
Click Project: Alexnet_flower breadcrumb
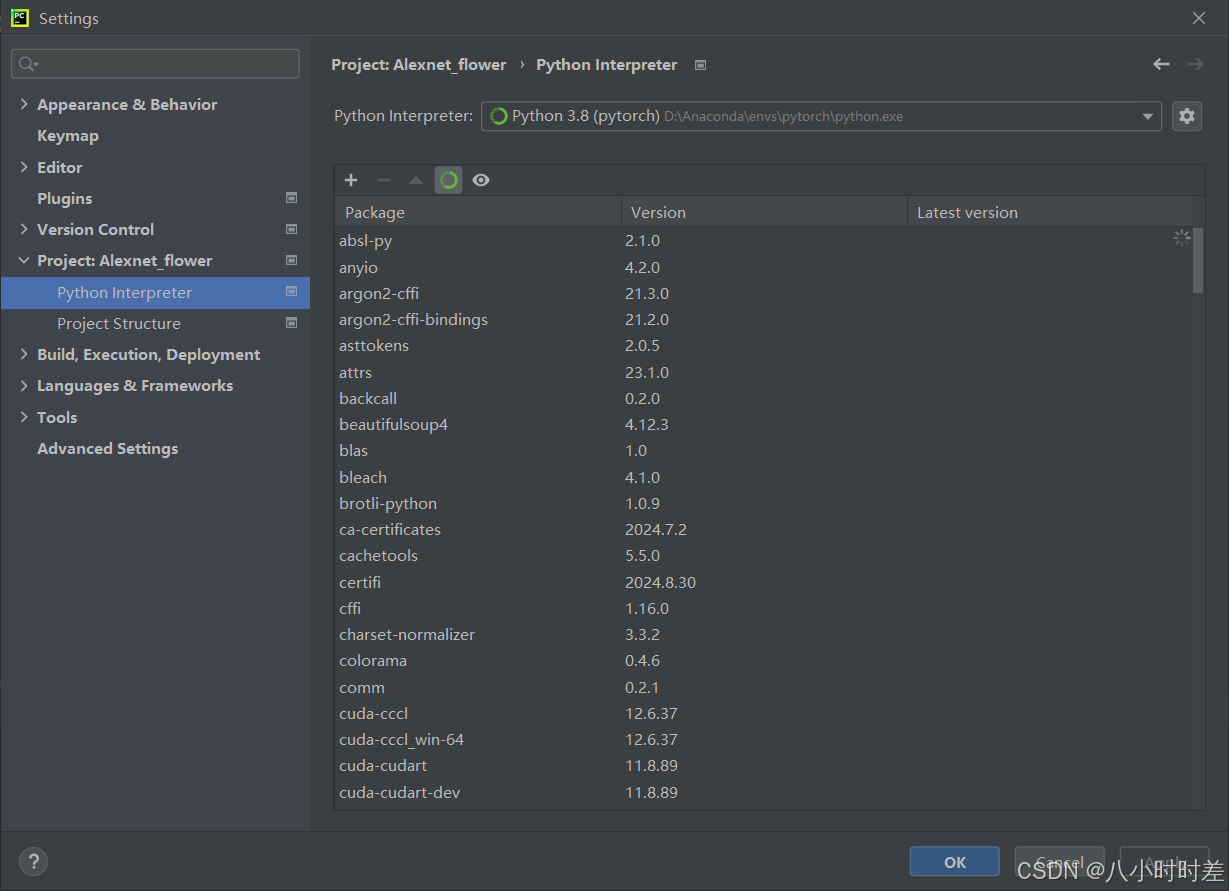click(x=419, y=65)
